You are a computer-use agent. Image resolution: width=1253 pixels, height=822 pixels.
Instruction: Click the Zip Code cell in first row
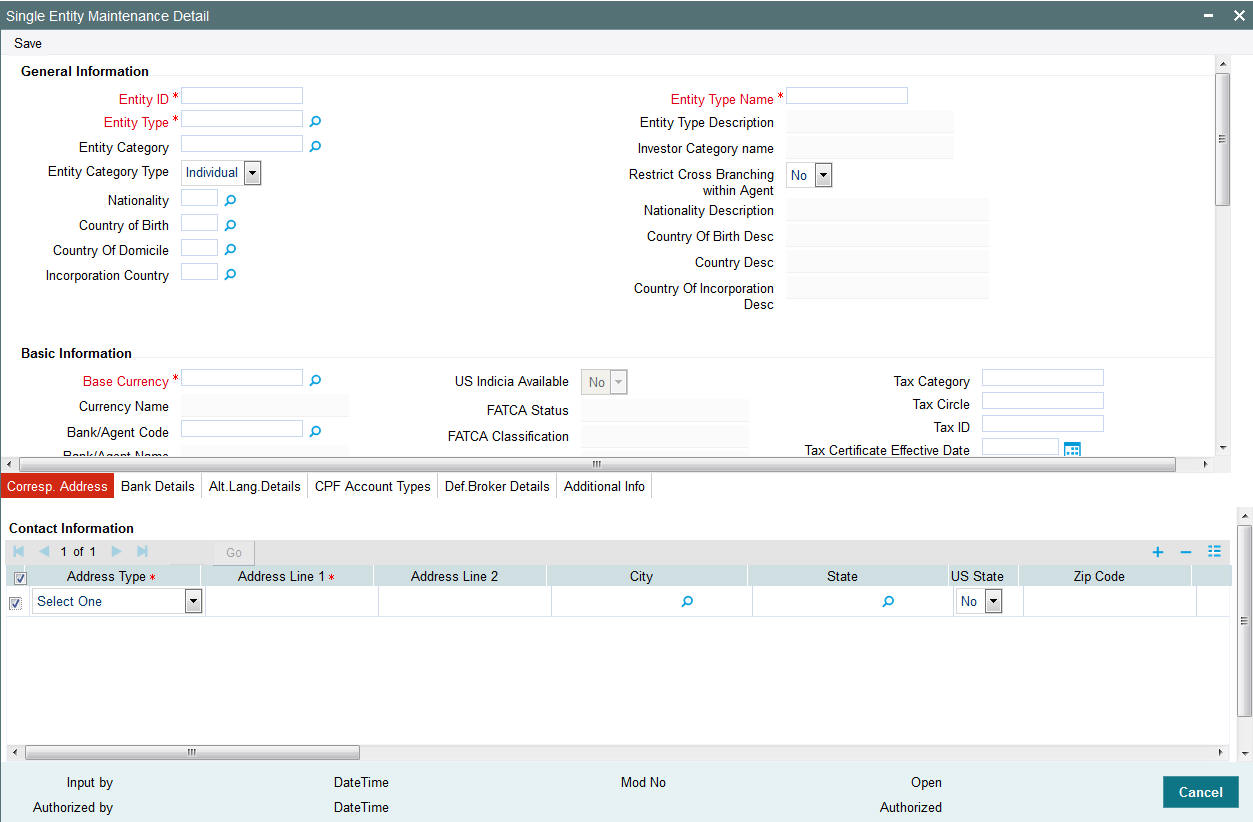pos(1110,601)
